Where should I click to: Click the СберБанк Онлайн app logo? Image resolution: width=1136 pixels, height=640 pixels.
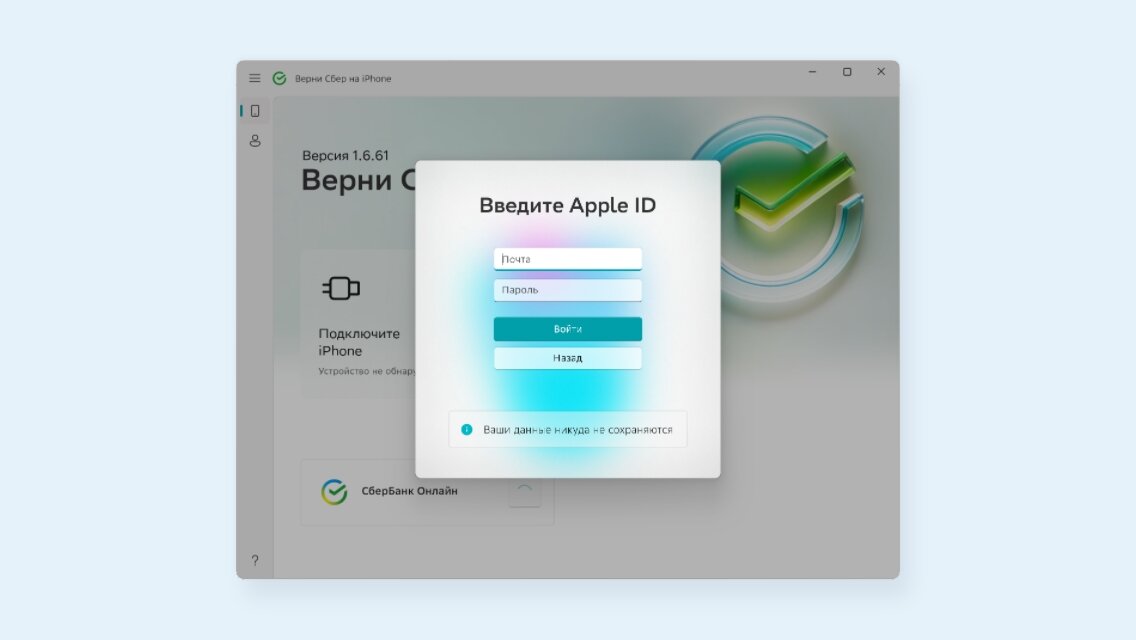(x=334, y=492)
